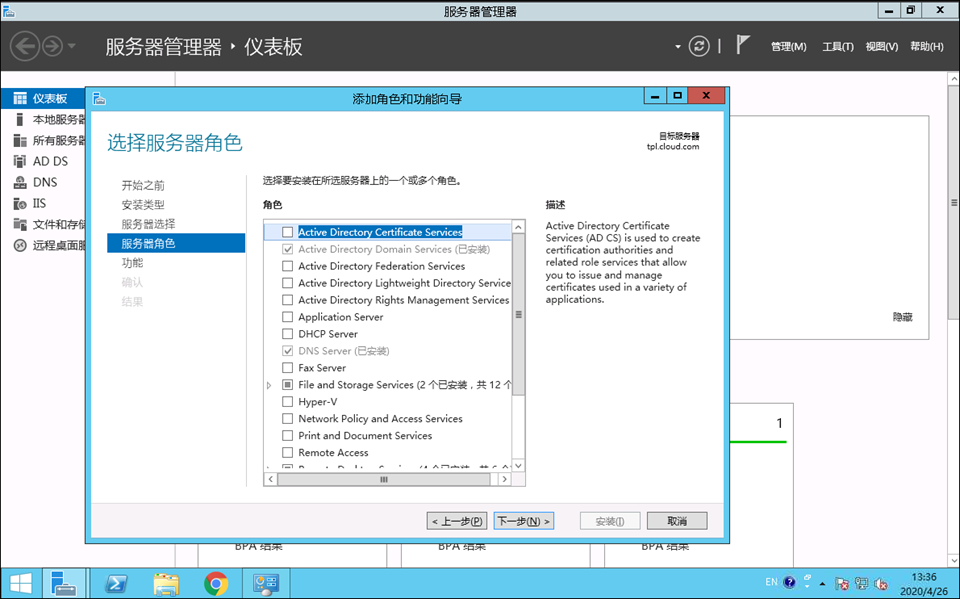Launch PowerShell from the taskbar
The width and height of the screenshot is (960, 599).
[116, 583]
